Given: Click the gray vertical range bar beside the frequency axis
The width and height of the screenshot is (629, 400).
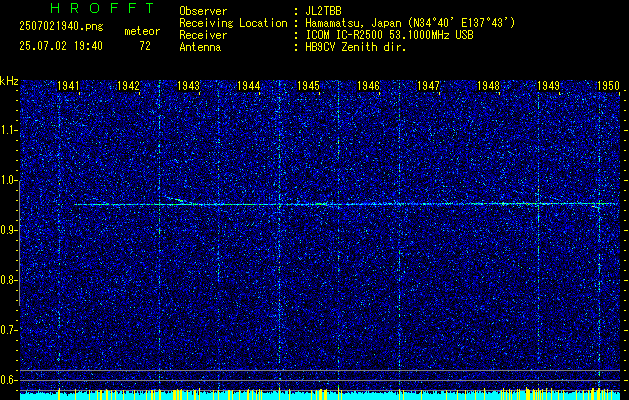Looking at the screenshot, I should pyautogui.click(x=20, y=243).
